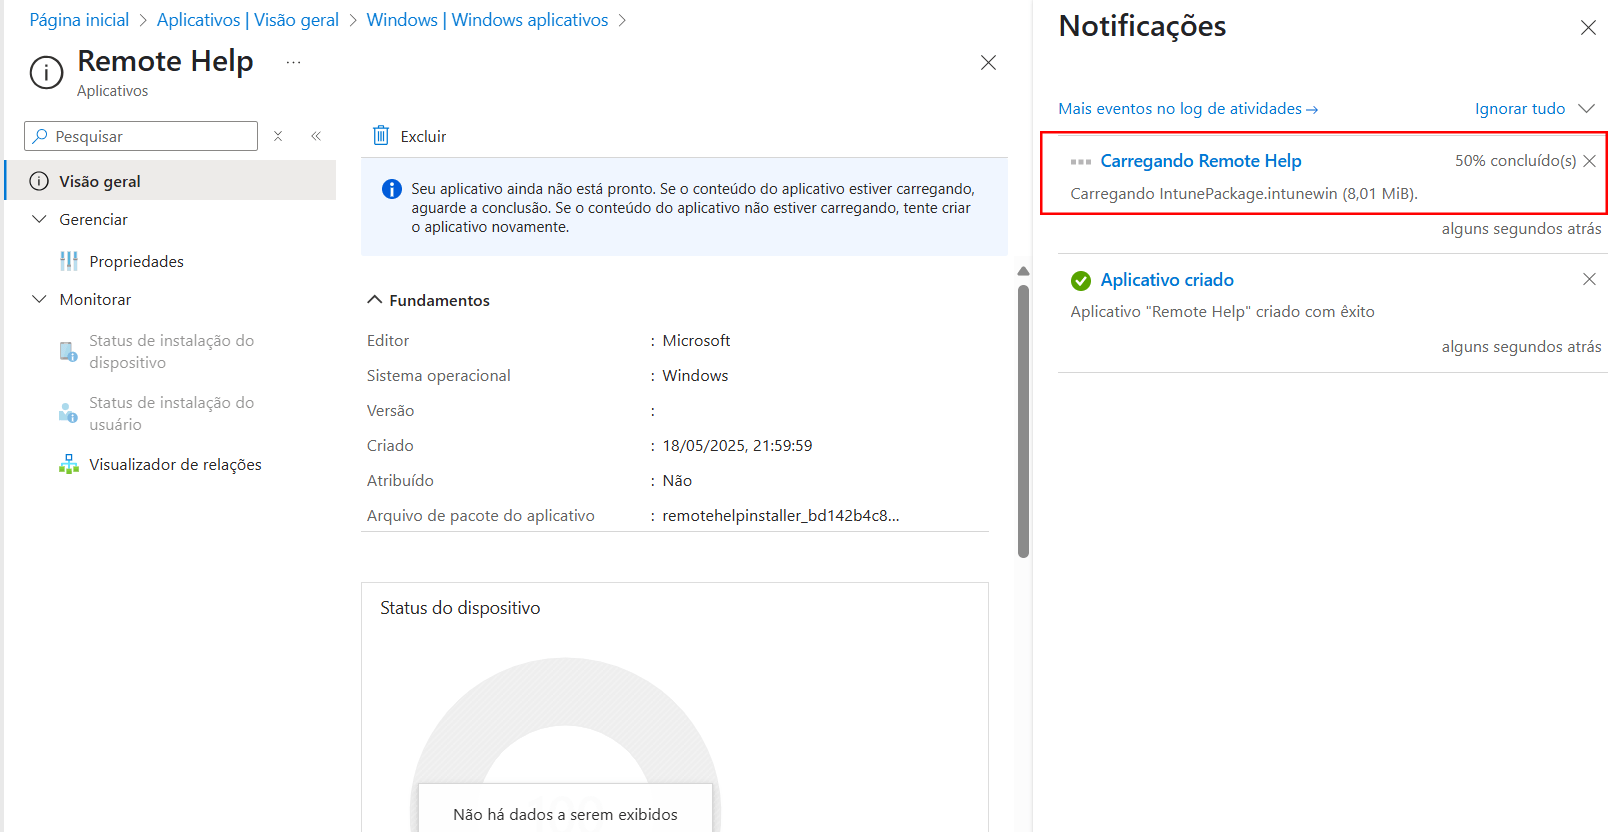
Task: Select Visão geral in the sidebar
Action: pyautogui.click(x=170, y=181)
